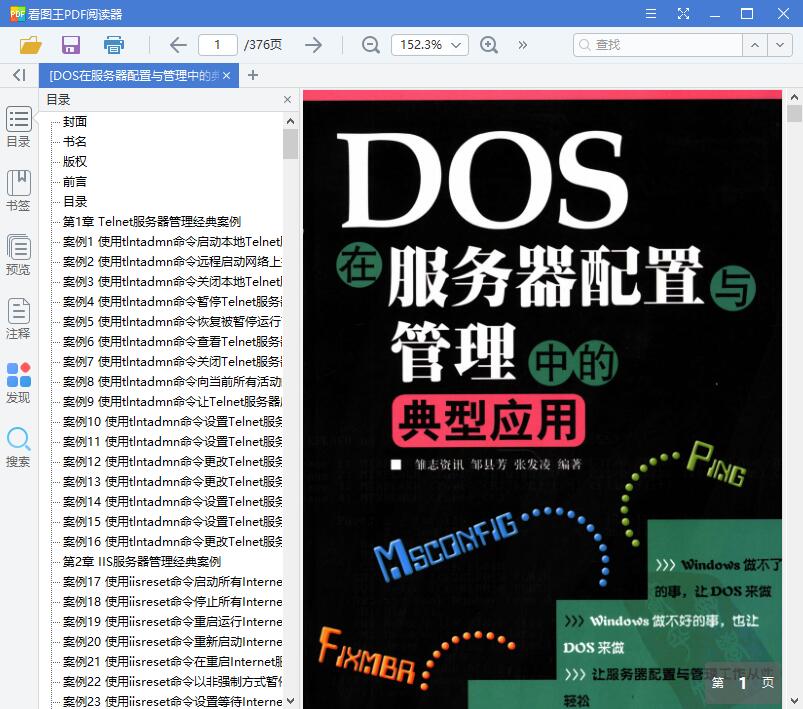Screen dimensions: 803x709
Task: Open the main menu hamburger icon
Action: 651,14
